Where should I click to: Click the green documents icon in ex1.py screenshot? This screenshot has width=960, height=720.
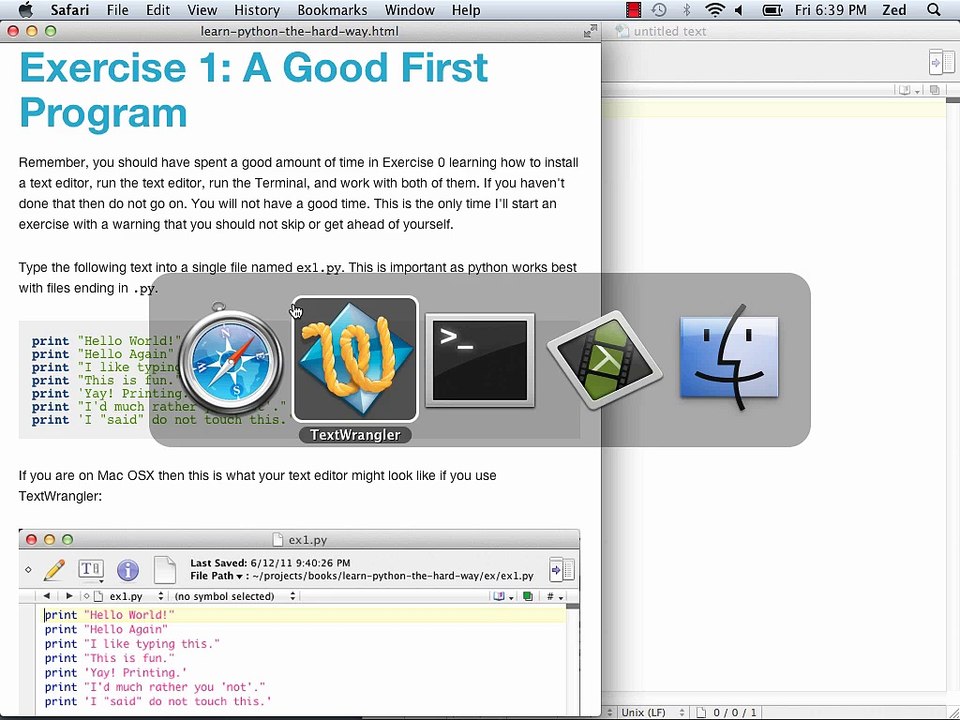pos(528,596)
